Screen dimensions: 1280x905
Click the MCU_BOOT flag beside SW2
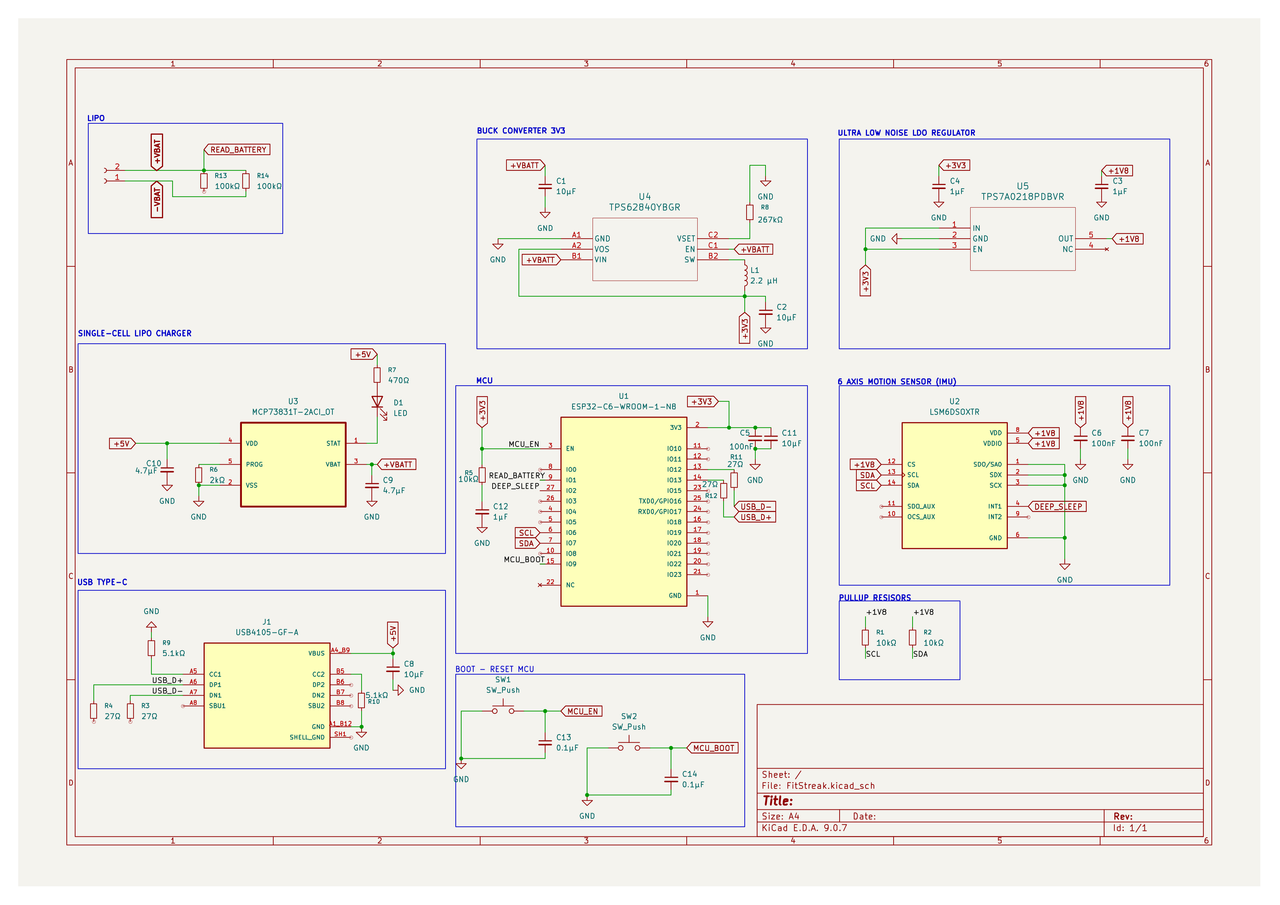(713, 747)
